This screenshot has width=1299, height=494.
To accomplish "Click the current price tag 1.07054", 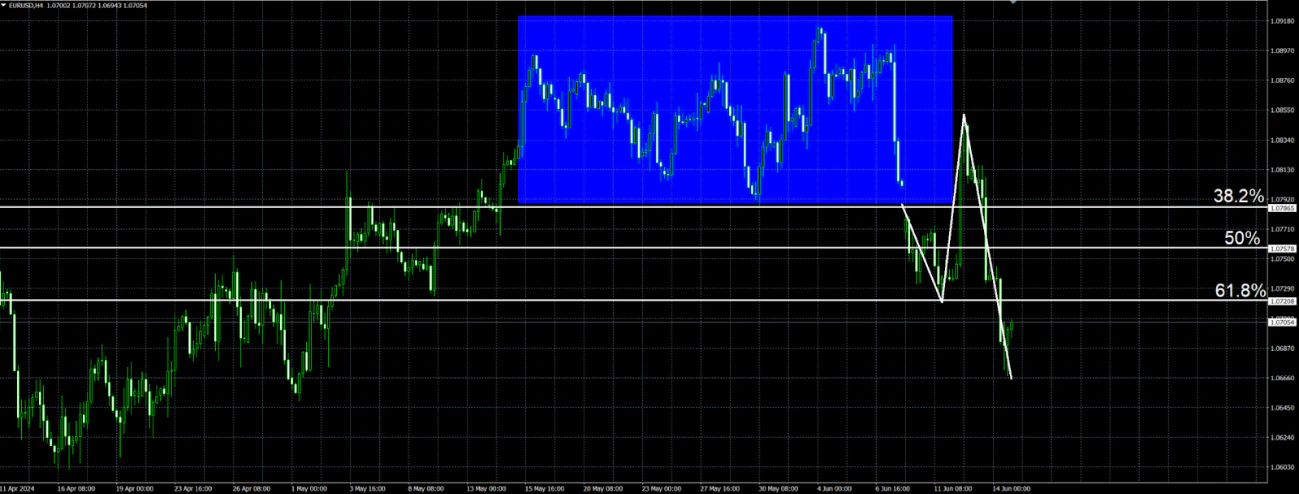I will click(1282, 322).
